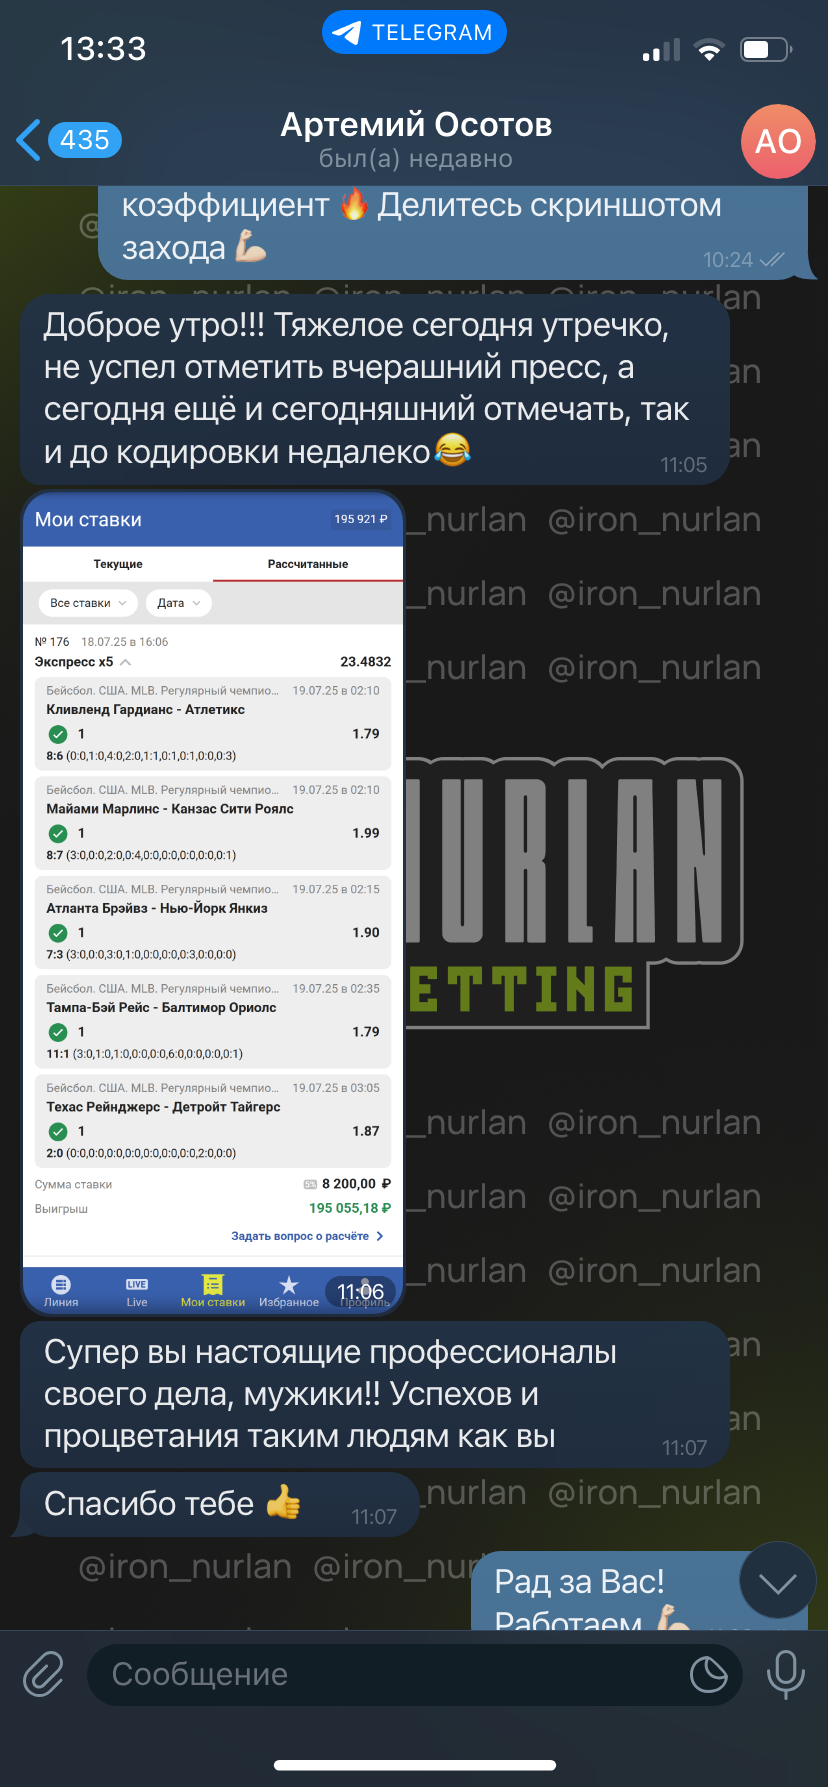Tap Майами Марлинс - Канзас Сити Роялс row
The height and width of the screenshot is (1787, 828).
212,822
